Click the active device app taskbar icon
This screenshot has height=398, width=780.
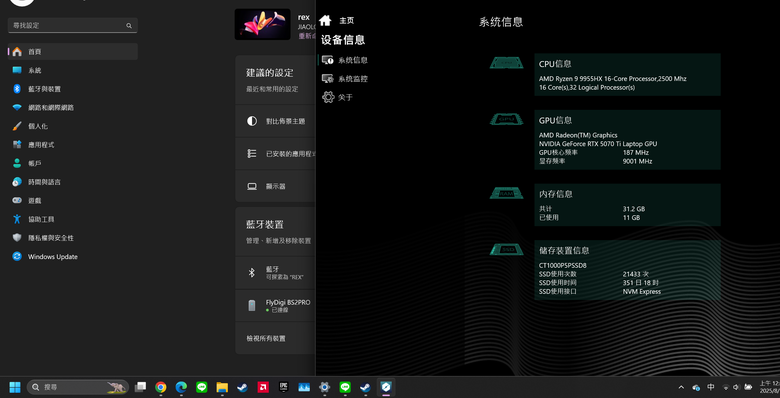coord(386,387)
